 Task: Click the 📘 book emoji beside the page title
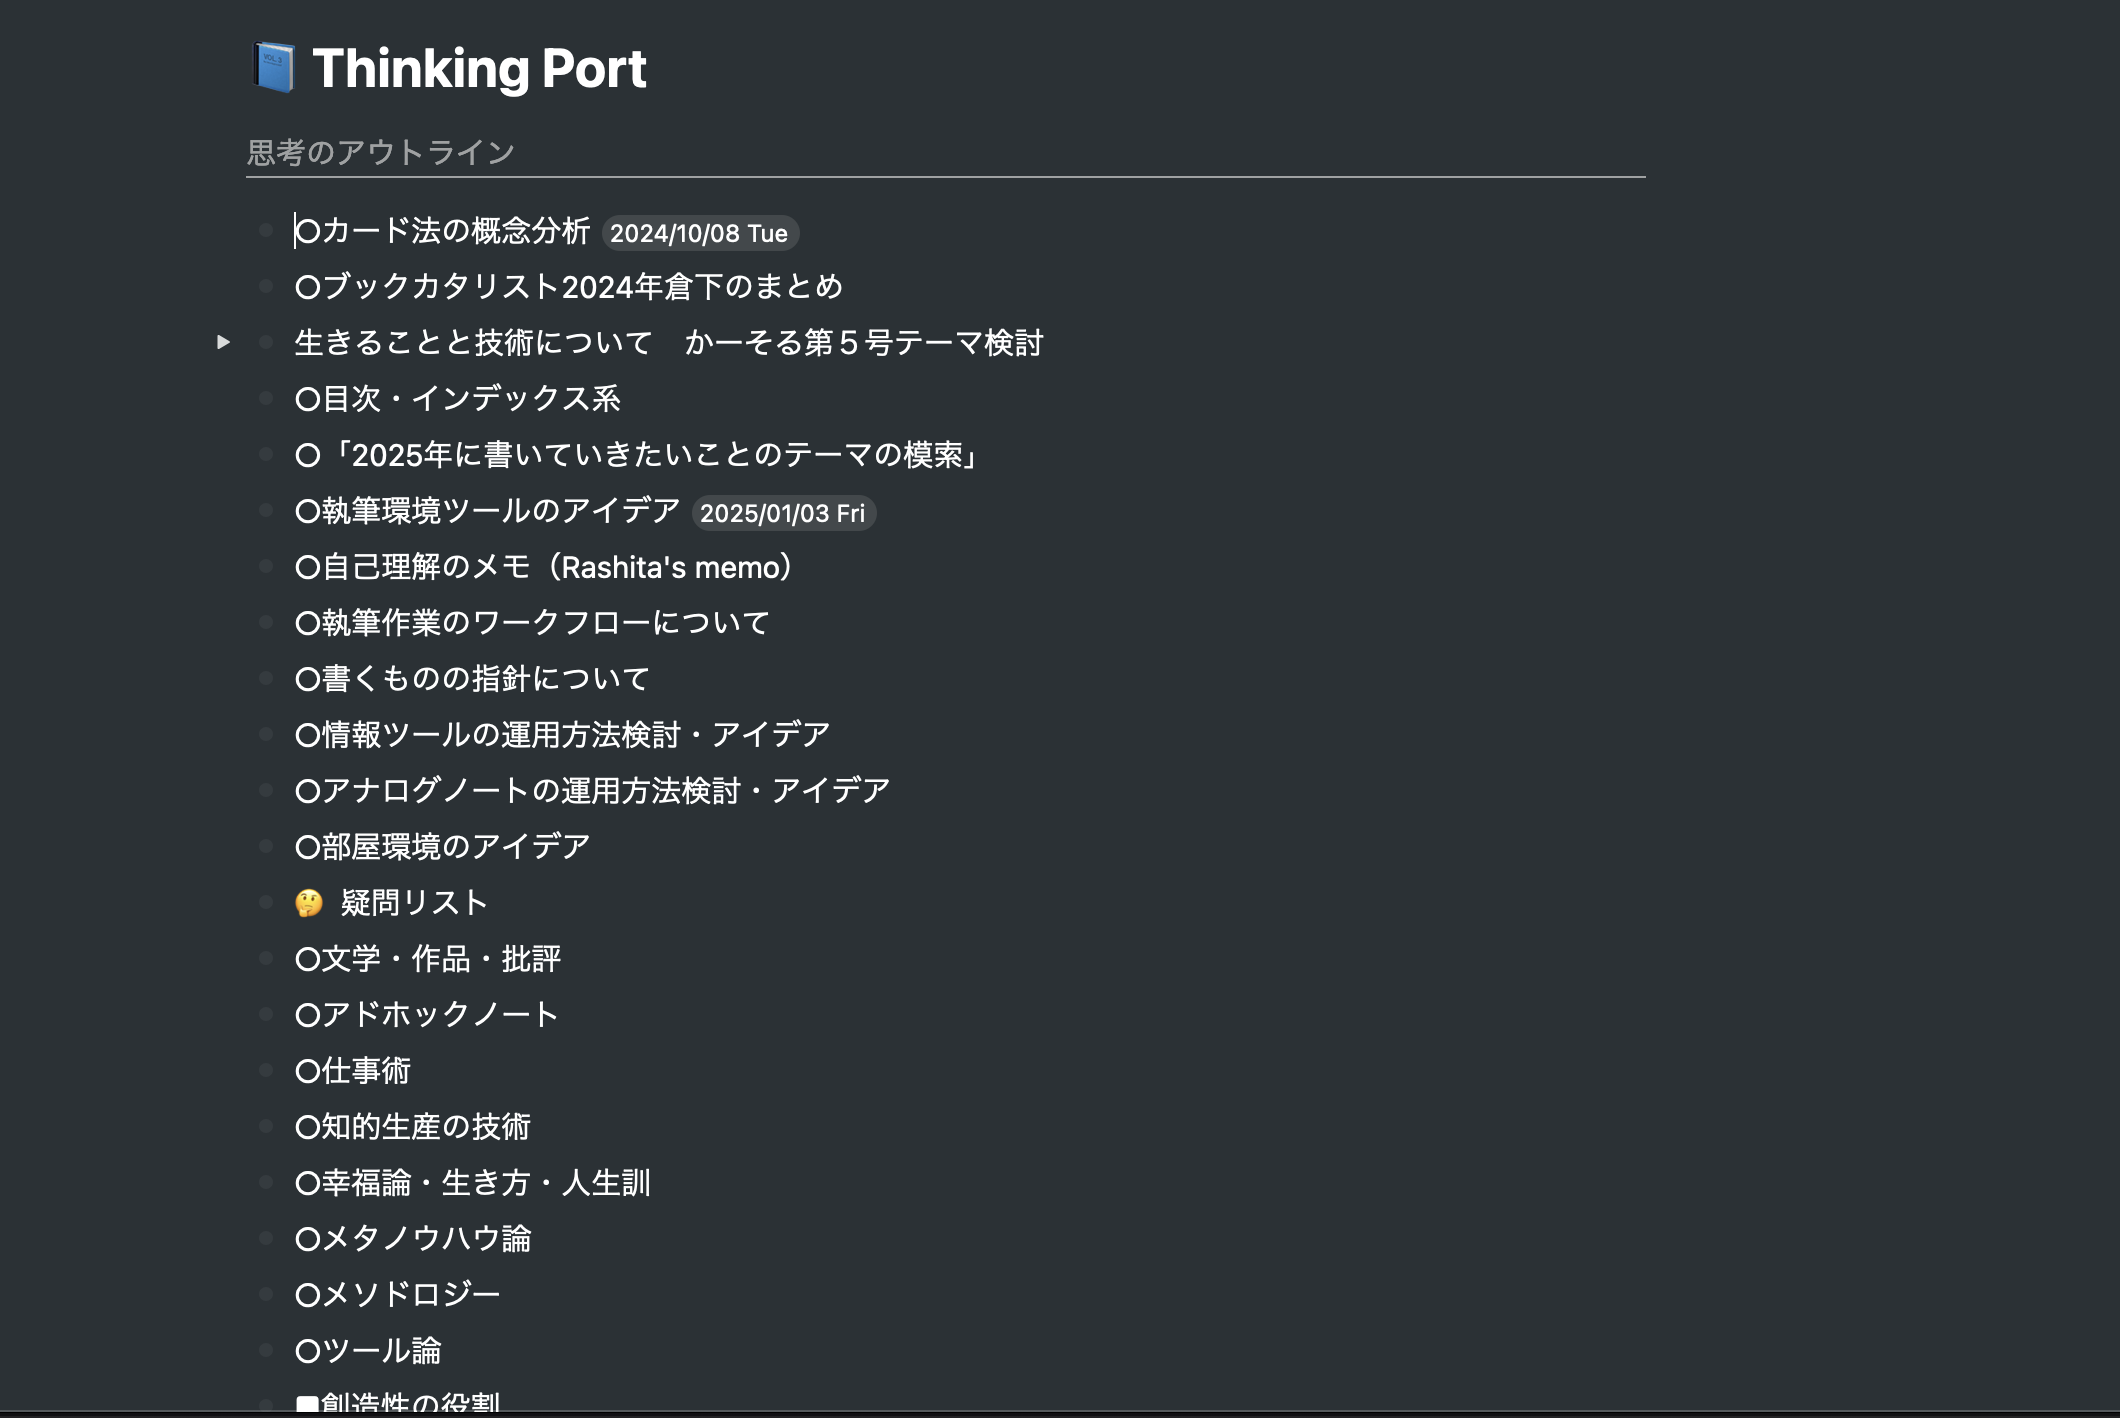click(272, 68)
